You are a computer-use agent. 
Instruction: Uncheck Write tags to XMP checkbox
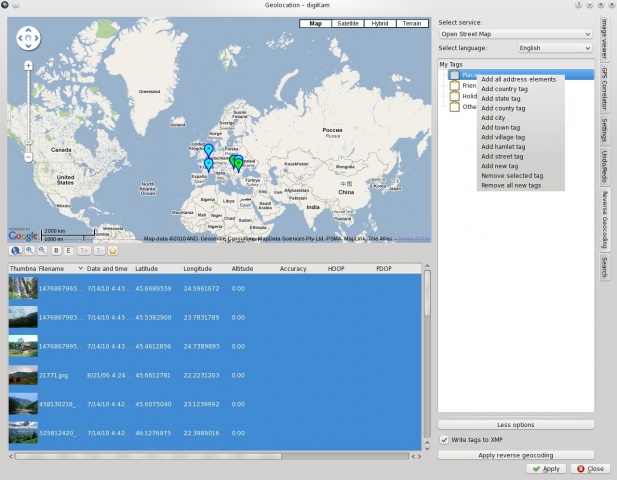[445, 440]
